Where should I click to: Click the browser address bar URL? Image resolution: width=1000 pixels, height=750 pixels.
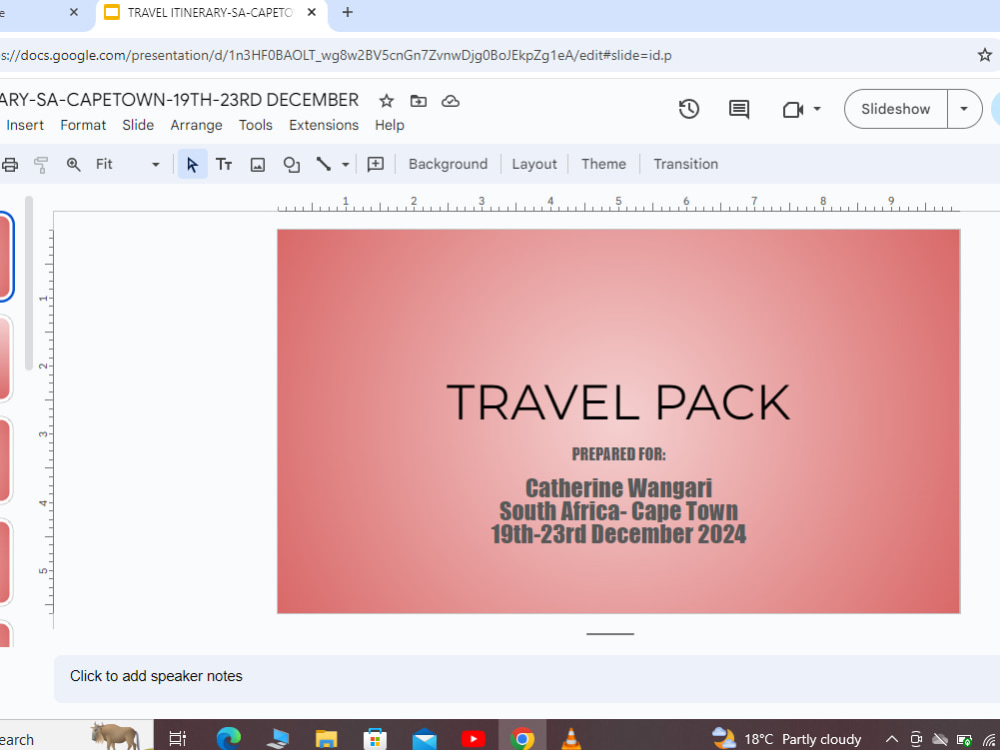pyautogui.click(x=335, y=55)
